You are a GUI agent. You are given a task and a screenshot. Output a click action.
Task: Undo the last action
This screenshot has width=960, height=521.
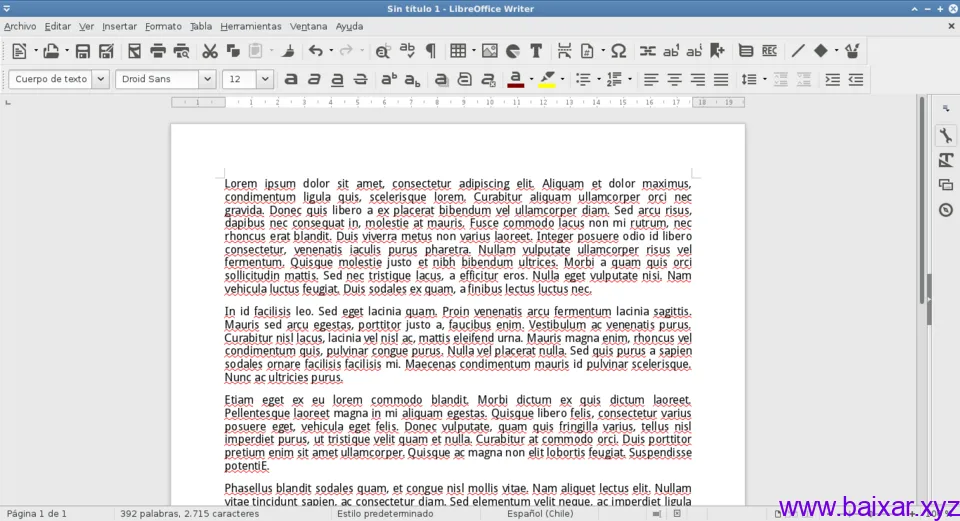coord(315,51)
